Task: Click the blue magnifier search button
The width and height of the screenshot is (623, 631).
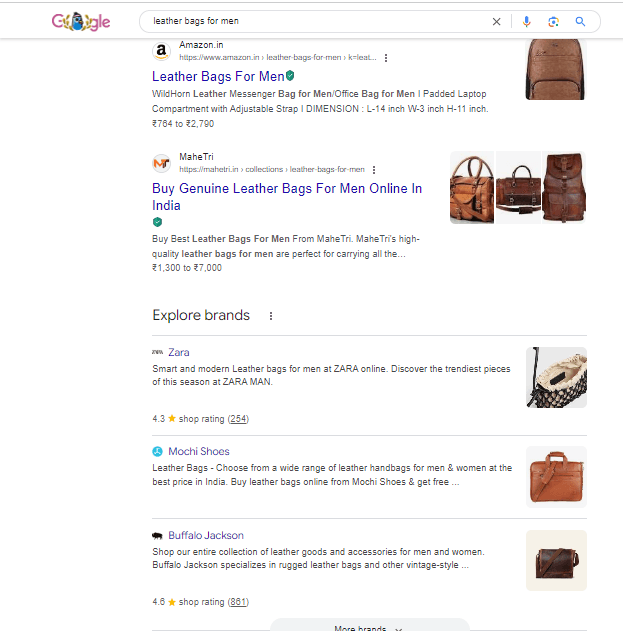Action: [x=580, y=22]
